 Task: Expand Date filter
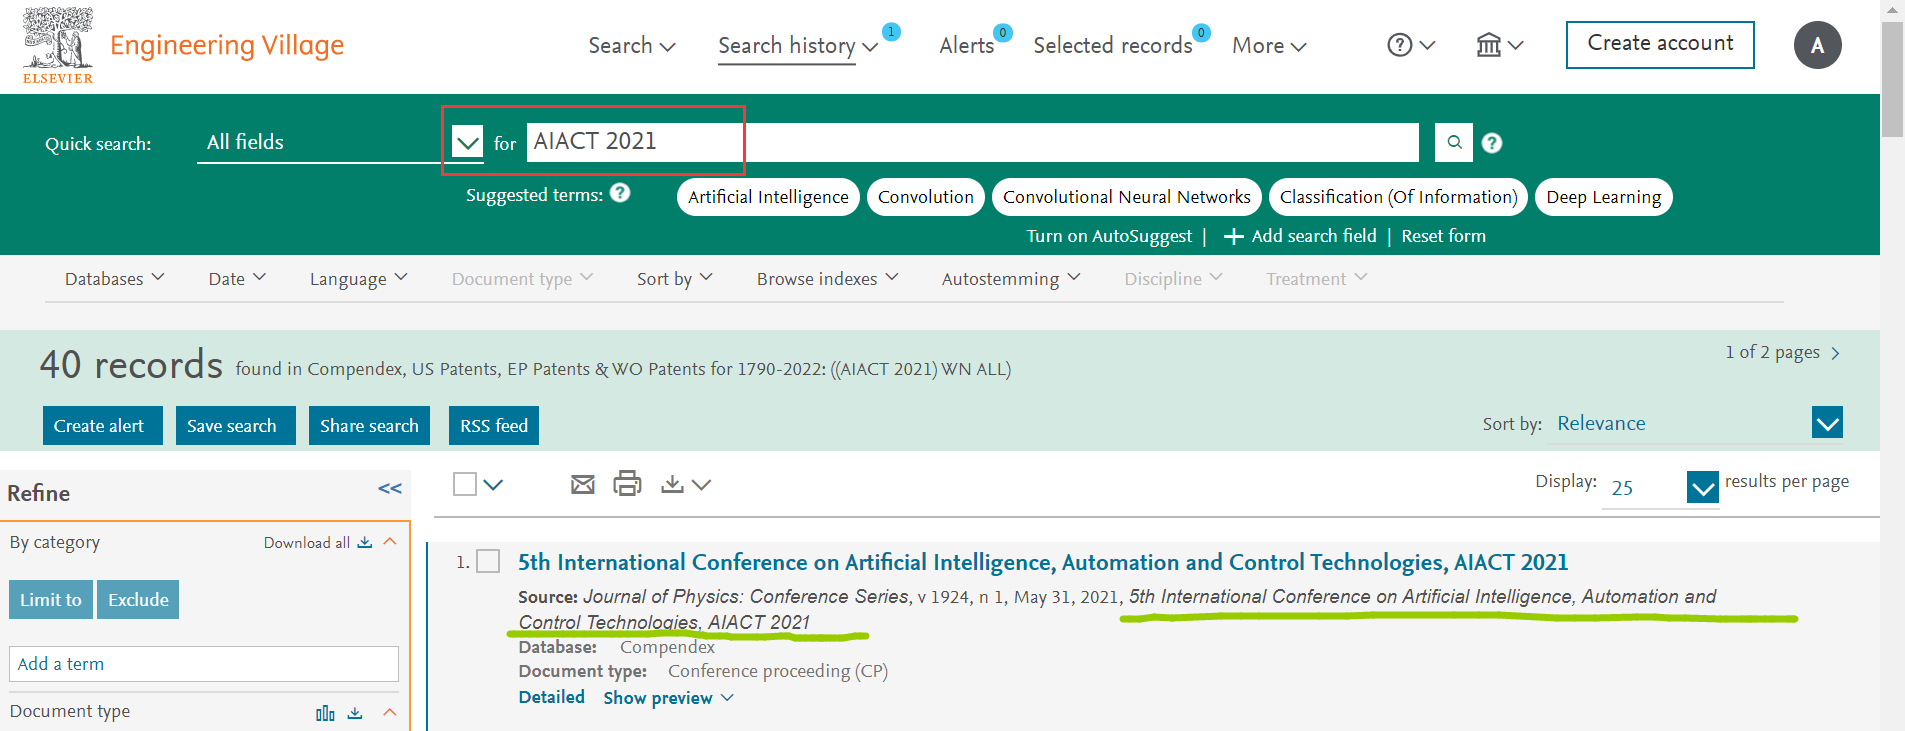[237, 279]
